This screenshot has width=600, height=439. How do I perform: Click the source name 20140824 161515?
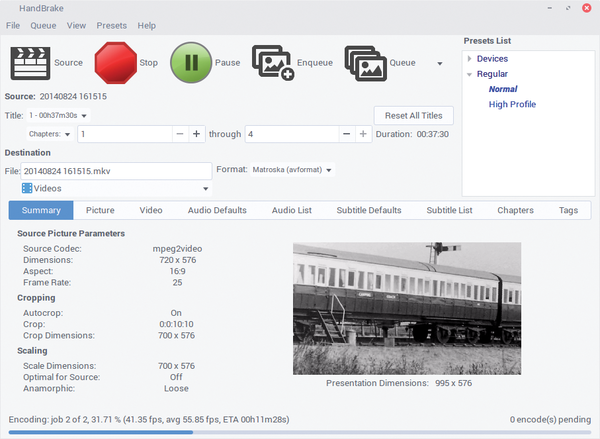pos(73,96)
